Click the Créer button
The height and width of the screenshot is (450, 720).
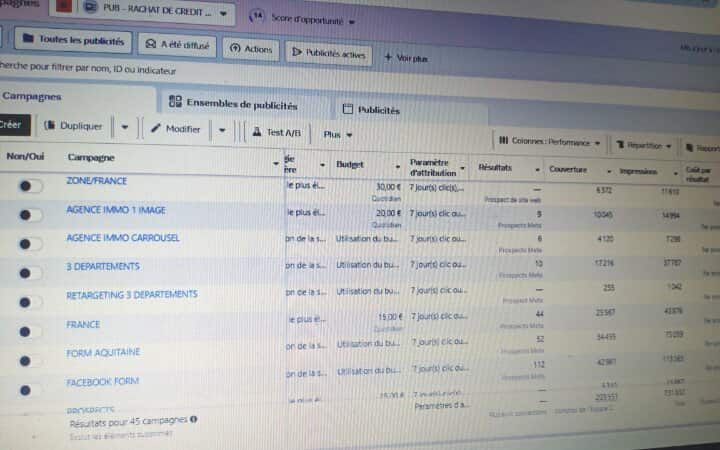[14, 125]
